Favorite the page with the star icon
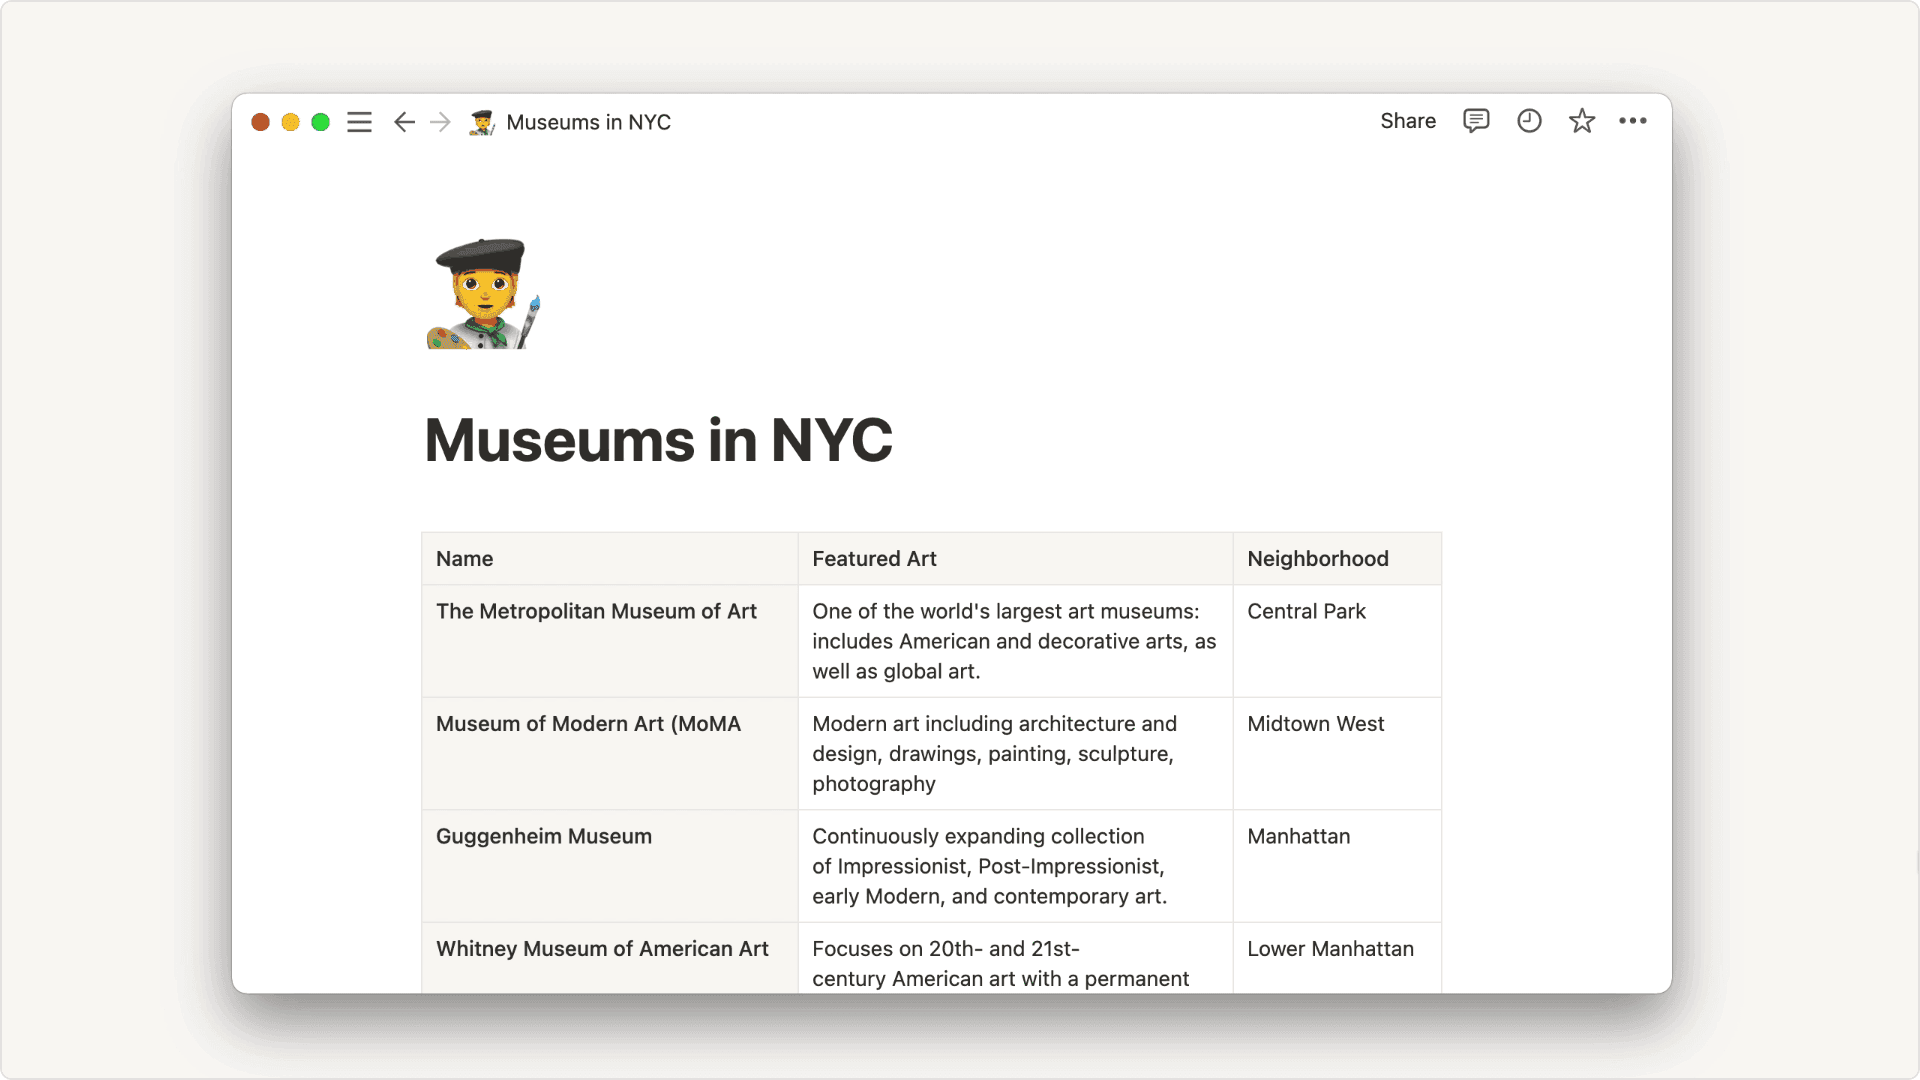1920x1080 pixels. pyautogui.click(x=1581, y=121)
